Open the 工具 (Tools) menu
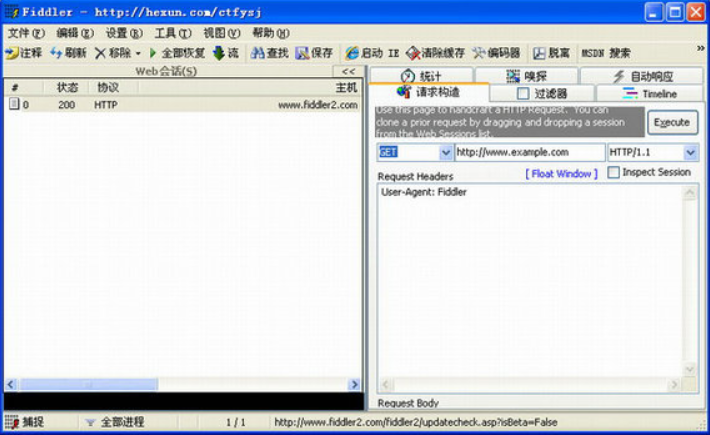This screenshot has height=435, width=710. [x=171, y=32]
